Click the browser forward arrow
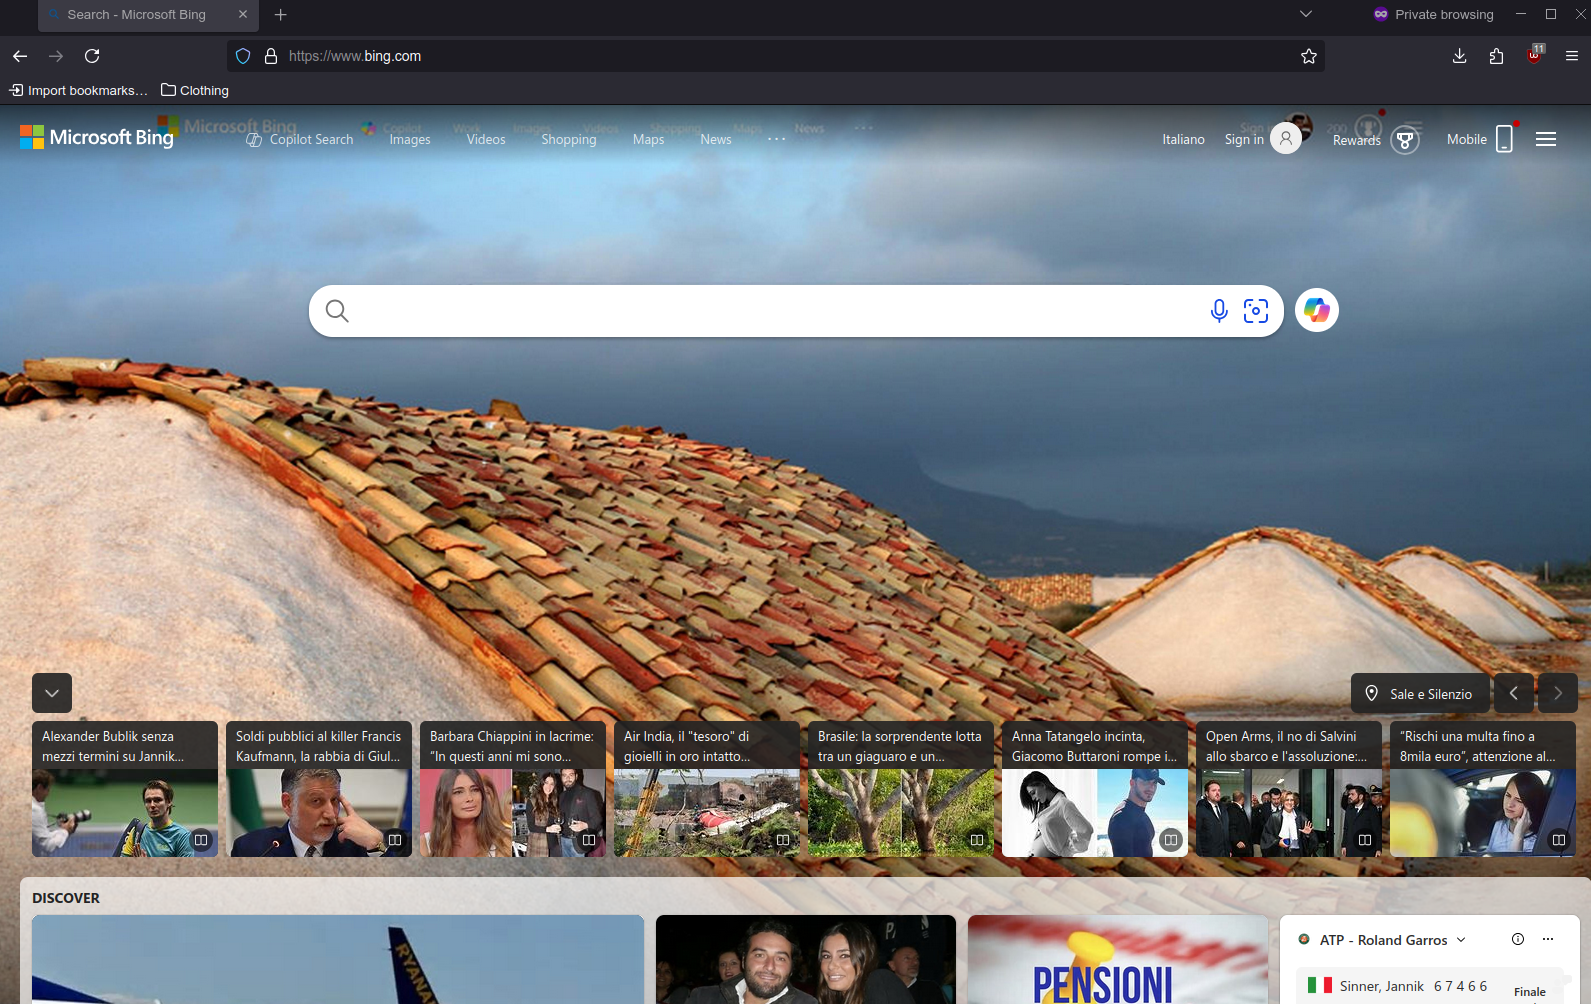 coord(56,56)
